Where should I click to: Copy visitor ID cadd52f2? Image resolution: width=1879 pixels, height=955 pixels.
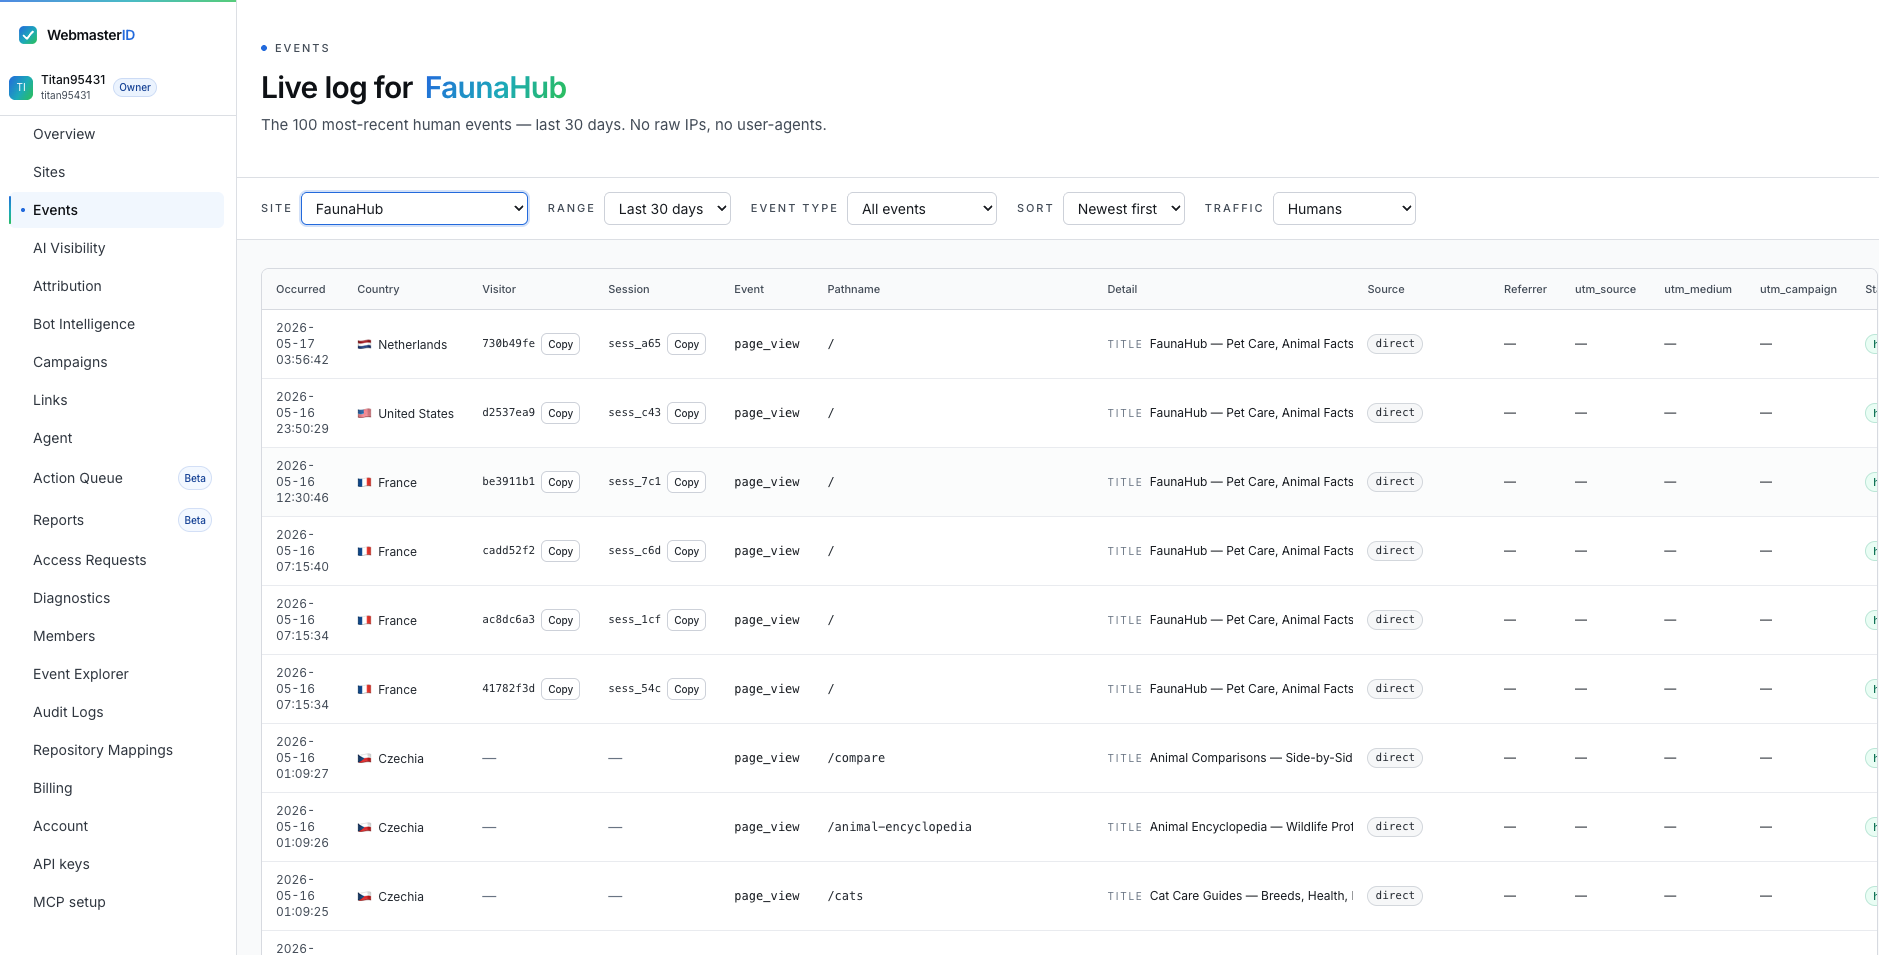[561, 551]
